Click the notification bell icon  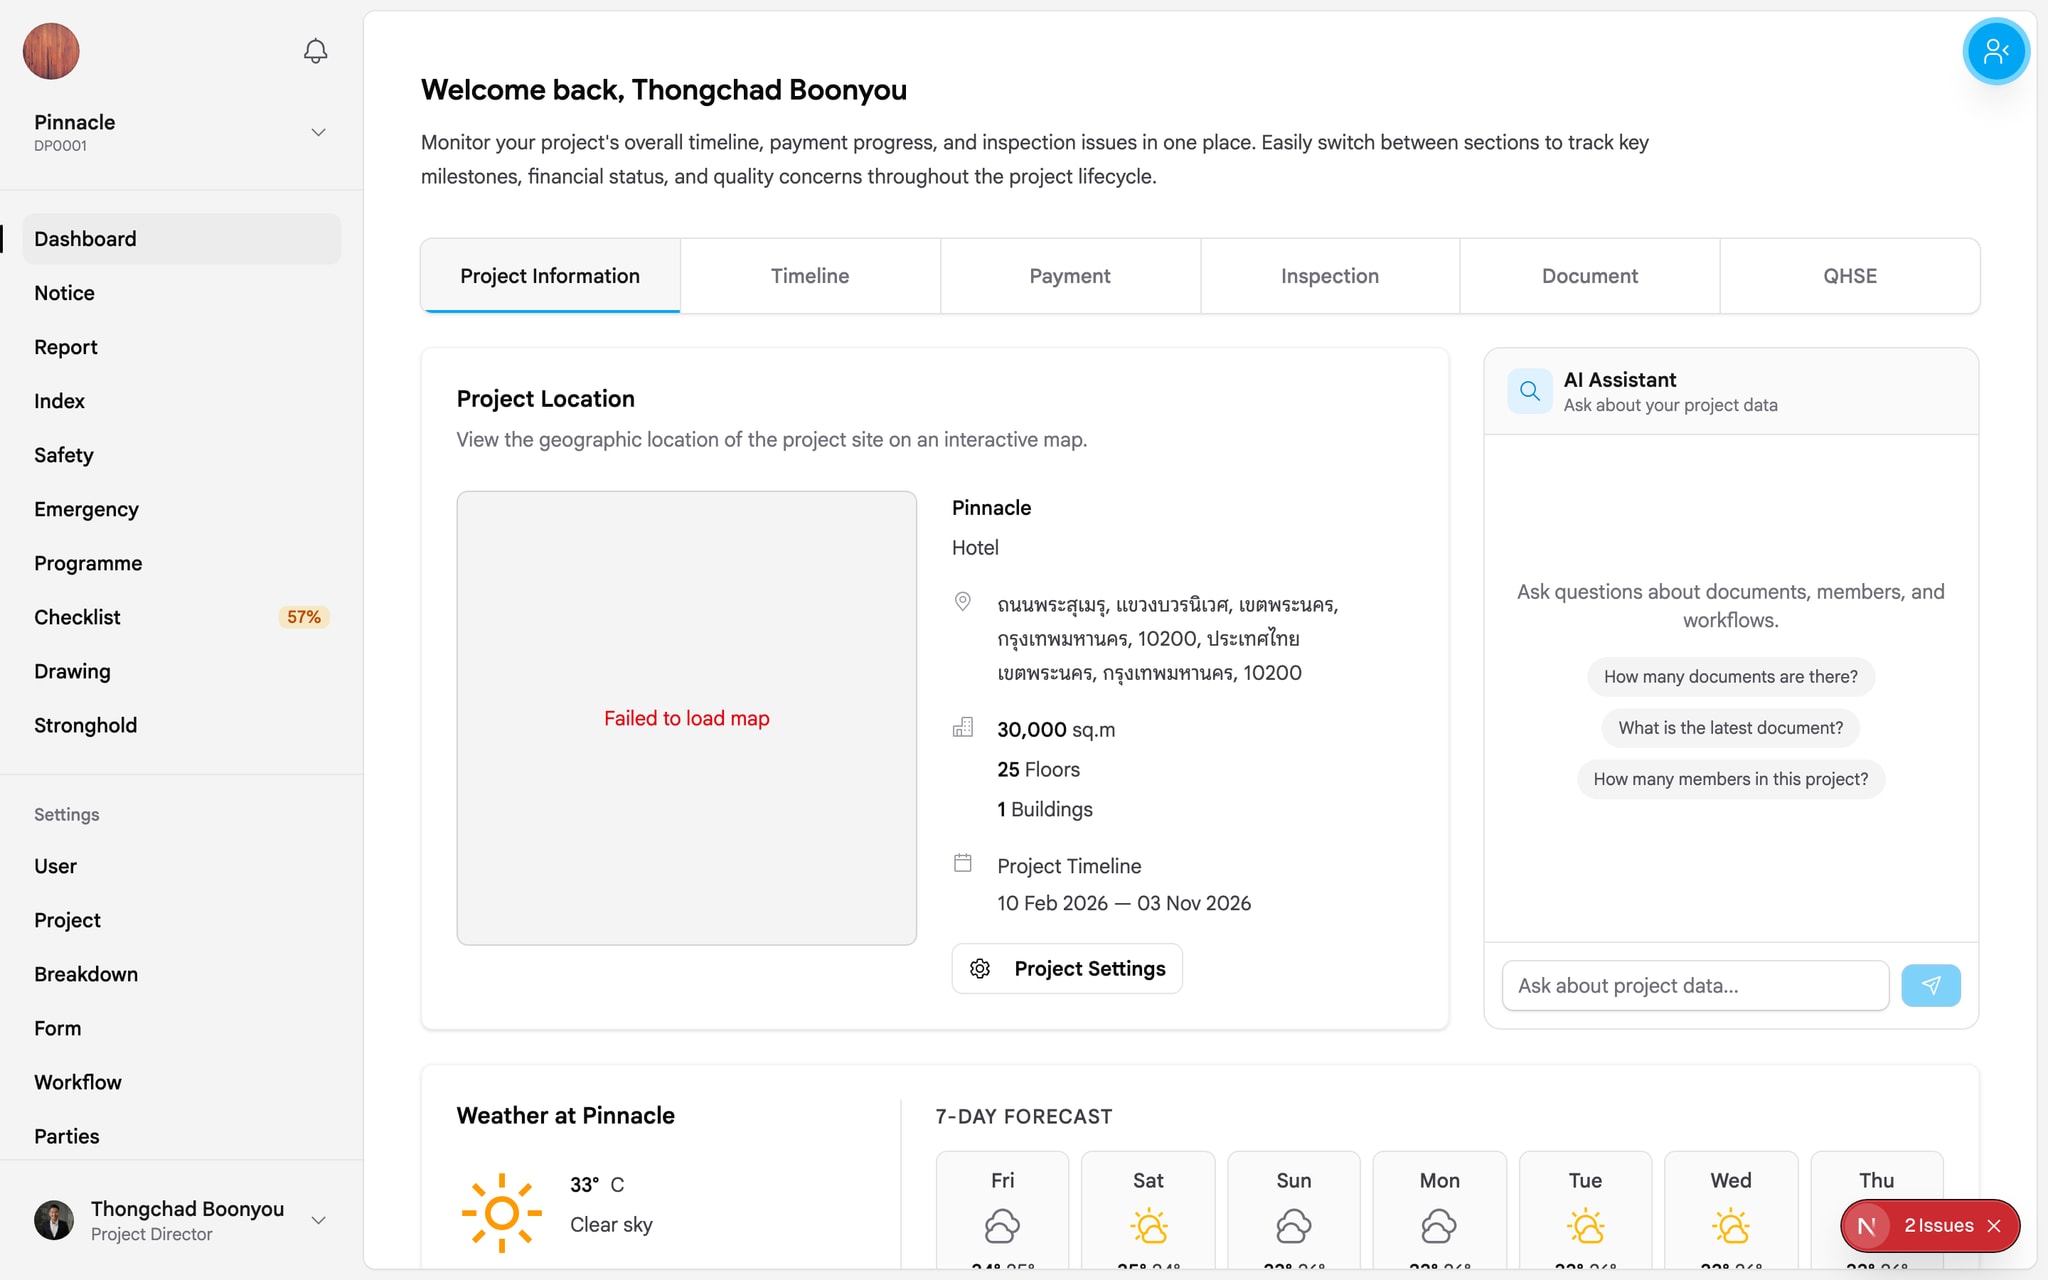315,51
